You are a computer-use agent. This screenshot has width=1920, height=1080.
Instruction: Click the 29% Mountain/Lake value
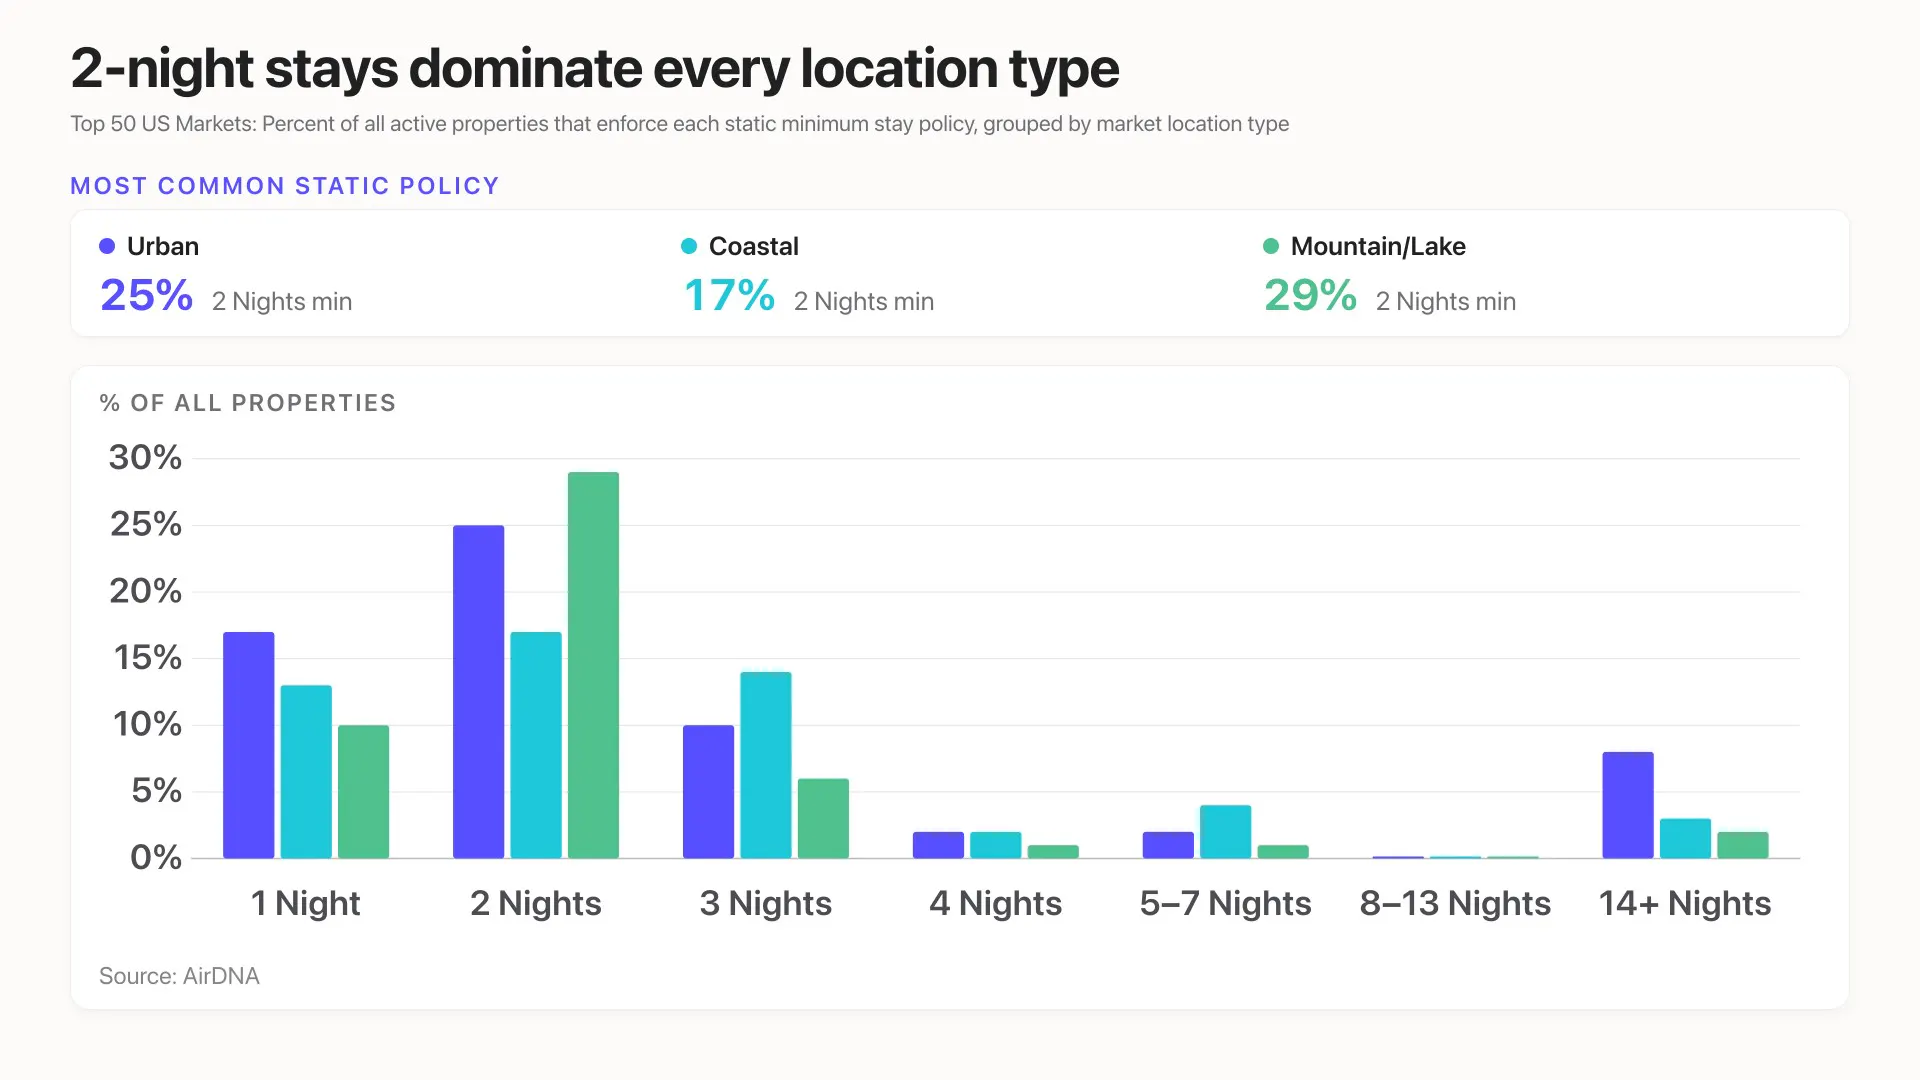pos(1311,295)
